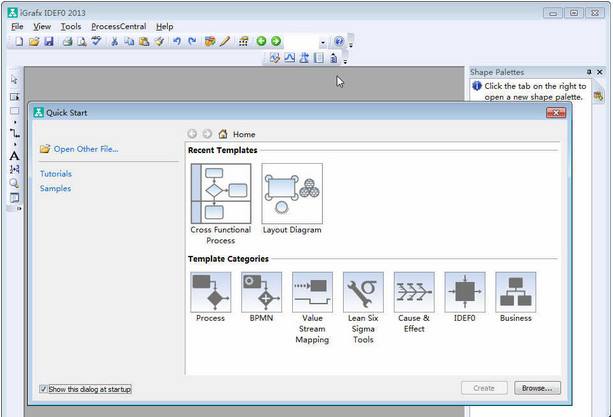This screenshot has width=613, height=417.
Task: Click the Create button
Action: [484, 388]
